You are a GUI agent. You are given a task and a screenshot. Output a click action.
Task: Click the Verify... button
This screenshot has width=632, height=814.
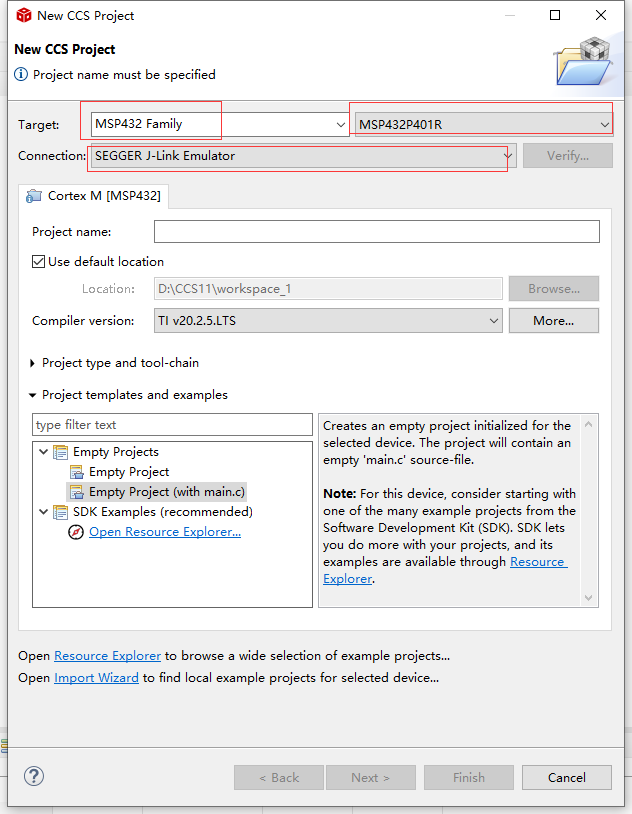568,156
